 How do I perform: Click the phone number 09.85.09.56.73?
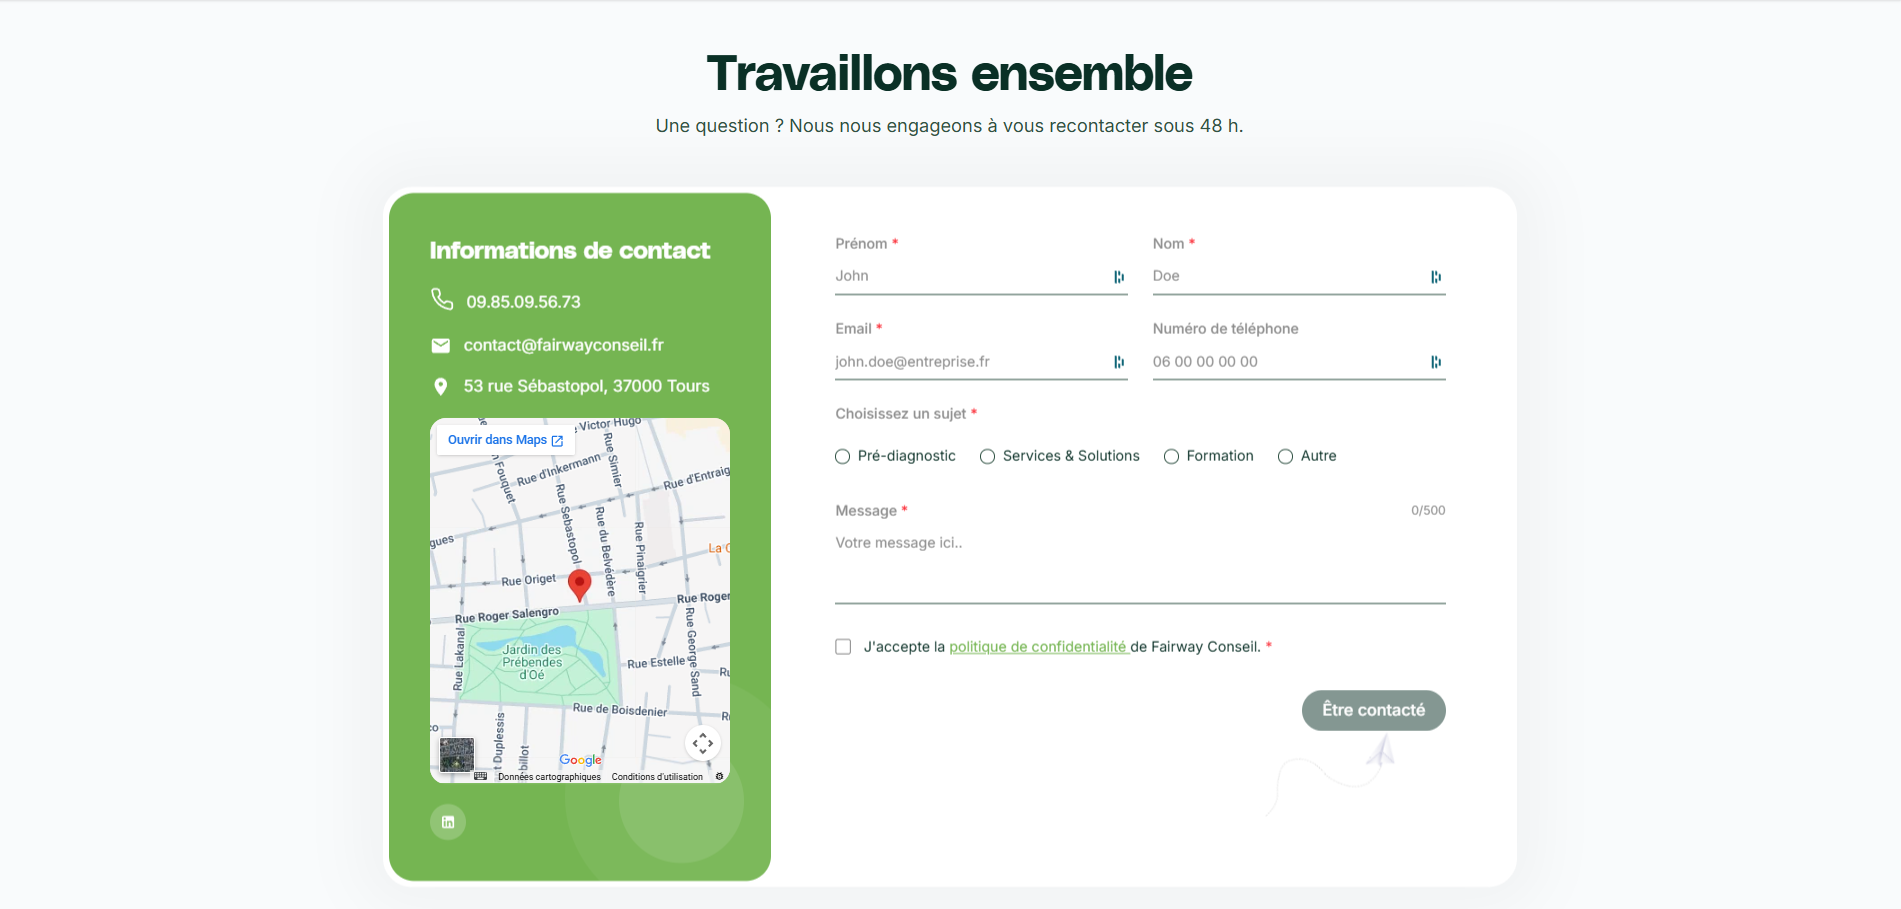(x=523, y=302)
